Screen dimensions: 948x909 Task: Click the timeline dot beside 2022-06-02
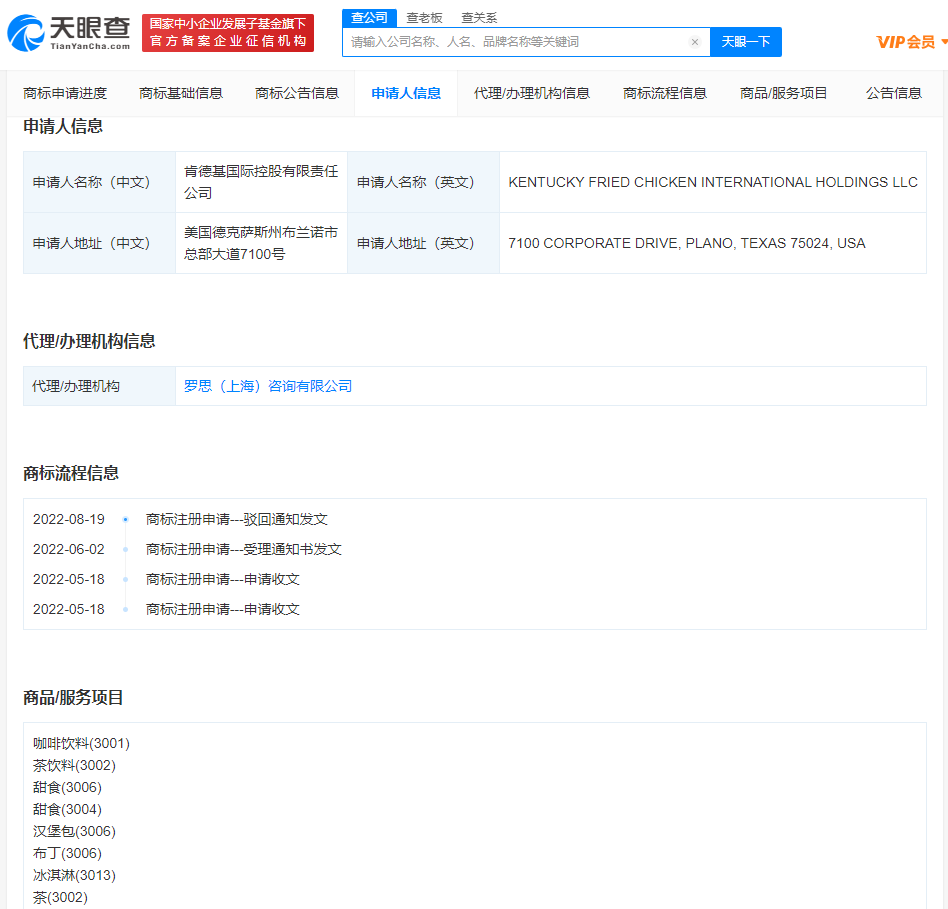point(124,549)
